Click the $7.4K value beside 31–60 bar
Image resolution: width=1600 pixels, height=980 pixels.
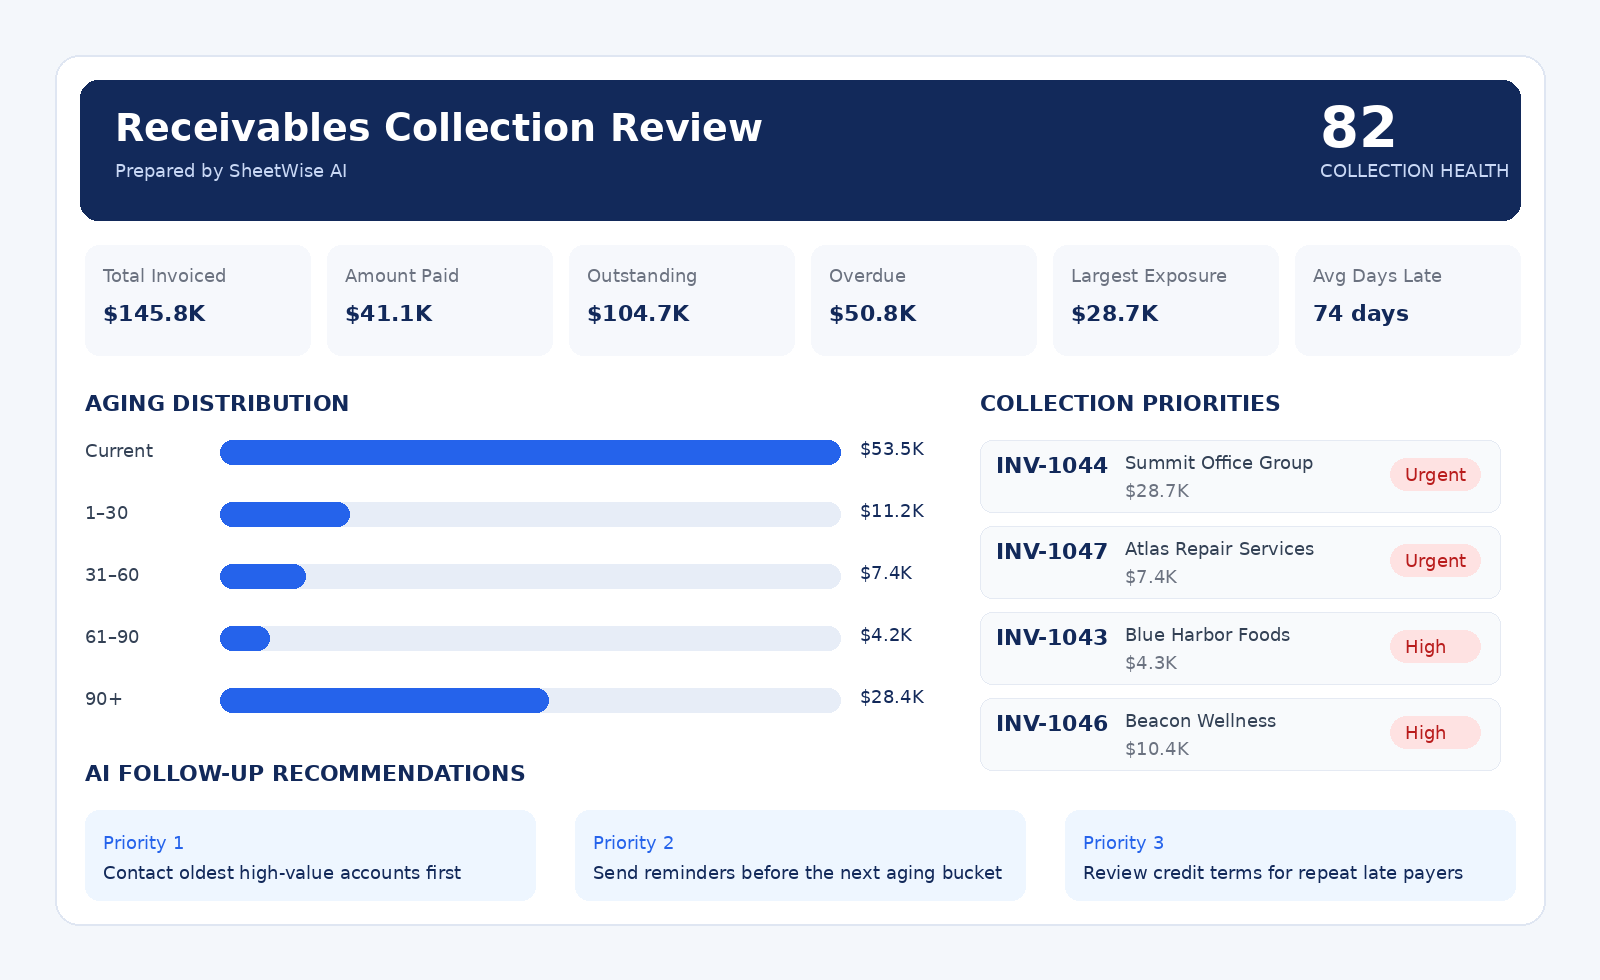[886, 573]
